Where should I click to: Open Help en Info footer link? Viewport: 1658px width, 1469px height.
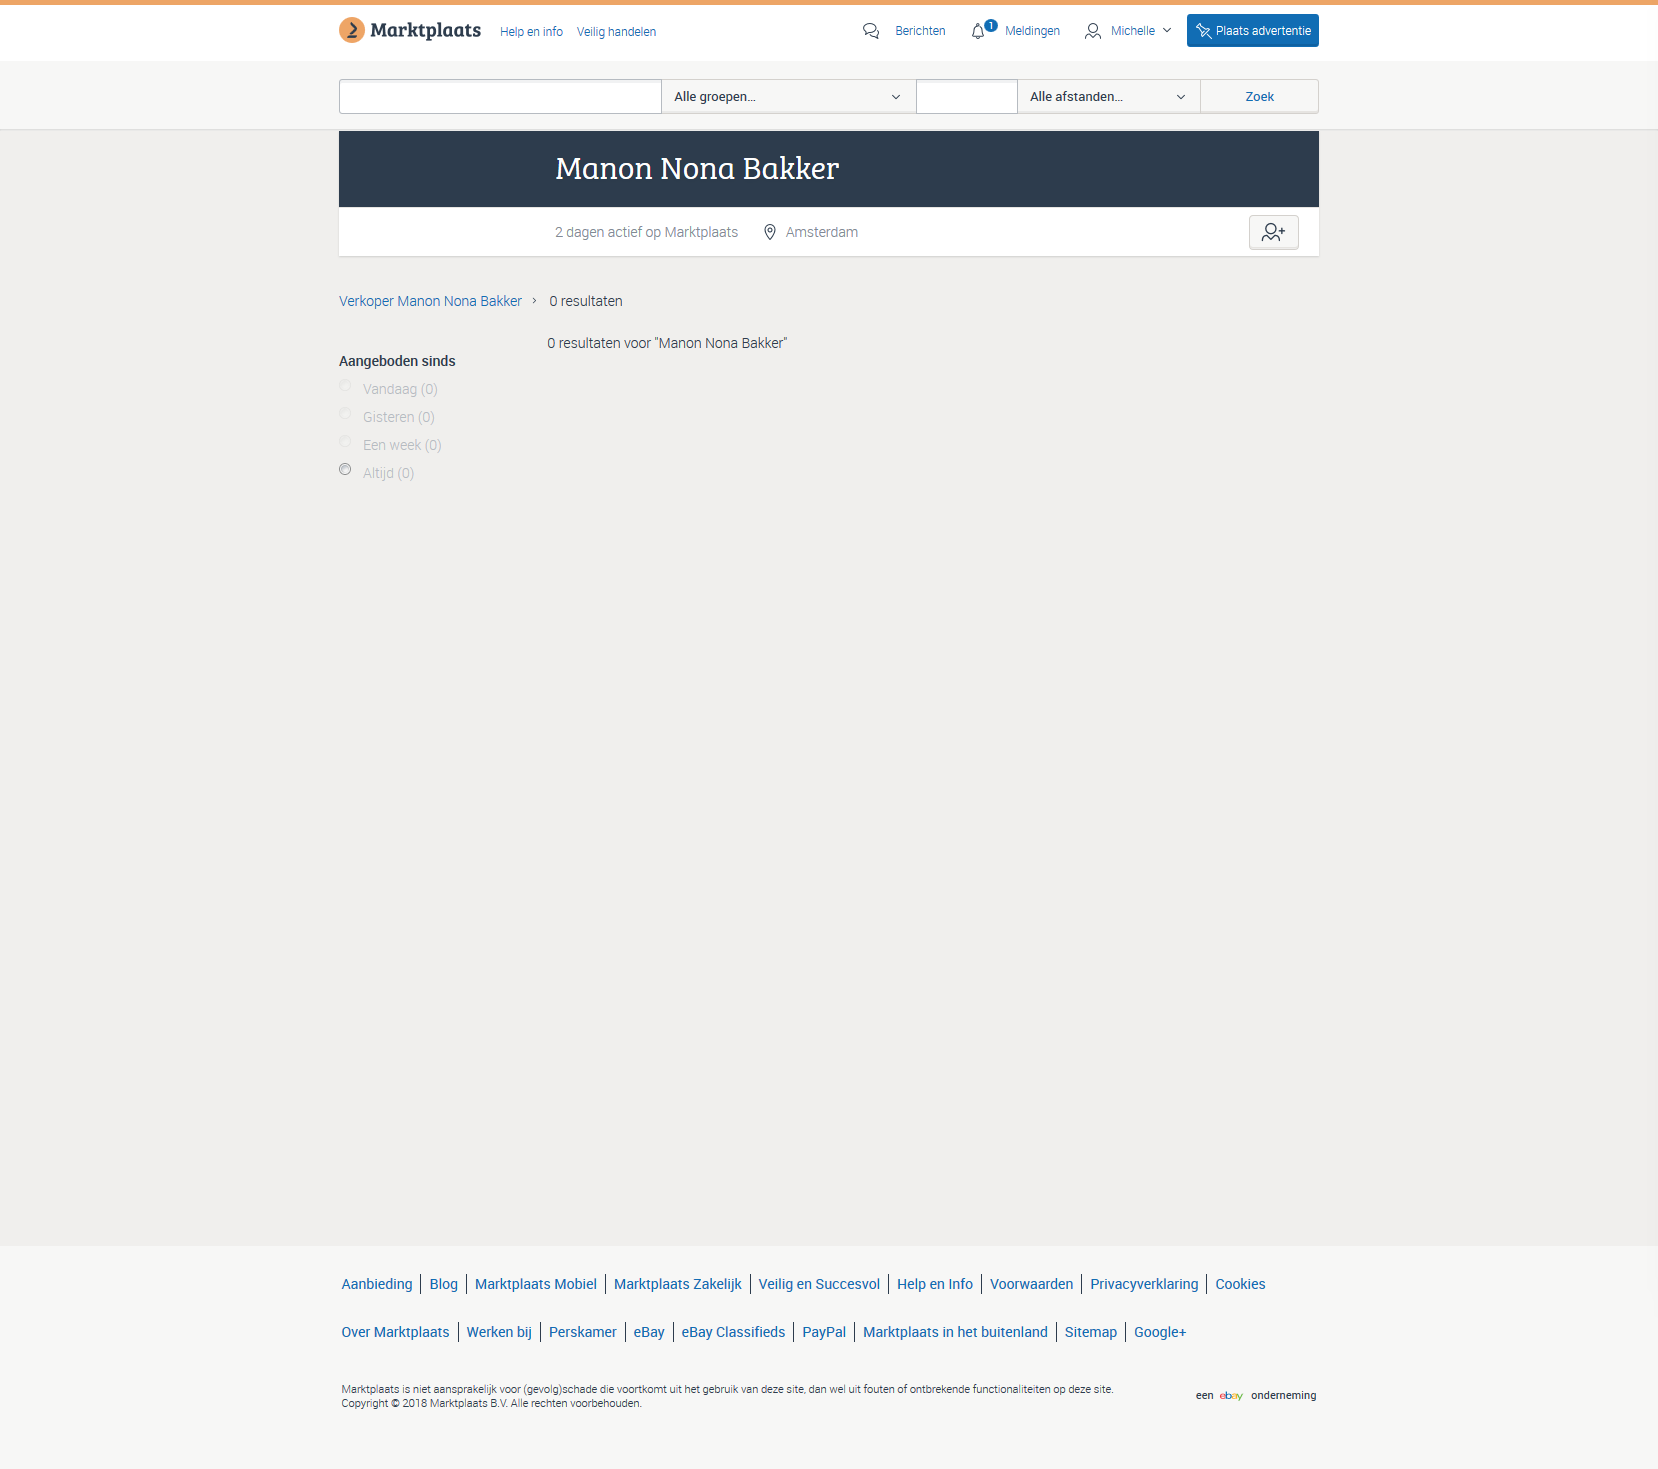[935, 1284]
